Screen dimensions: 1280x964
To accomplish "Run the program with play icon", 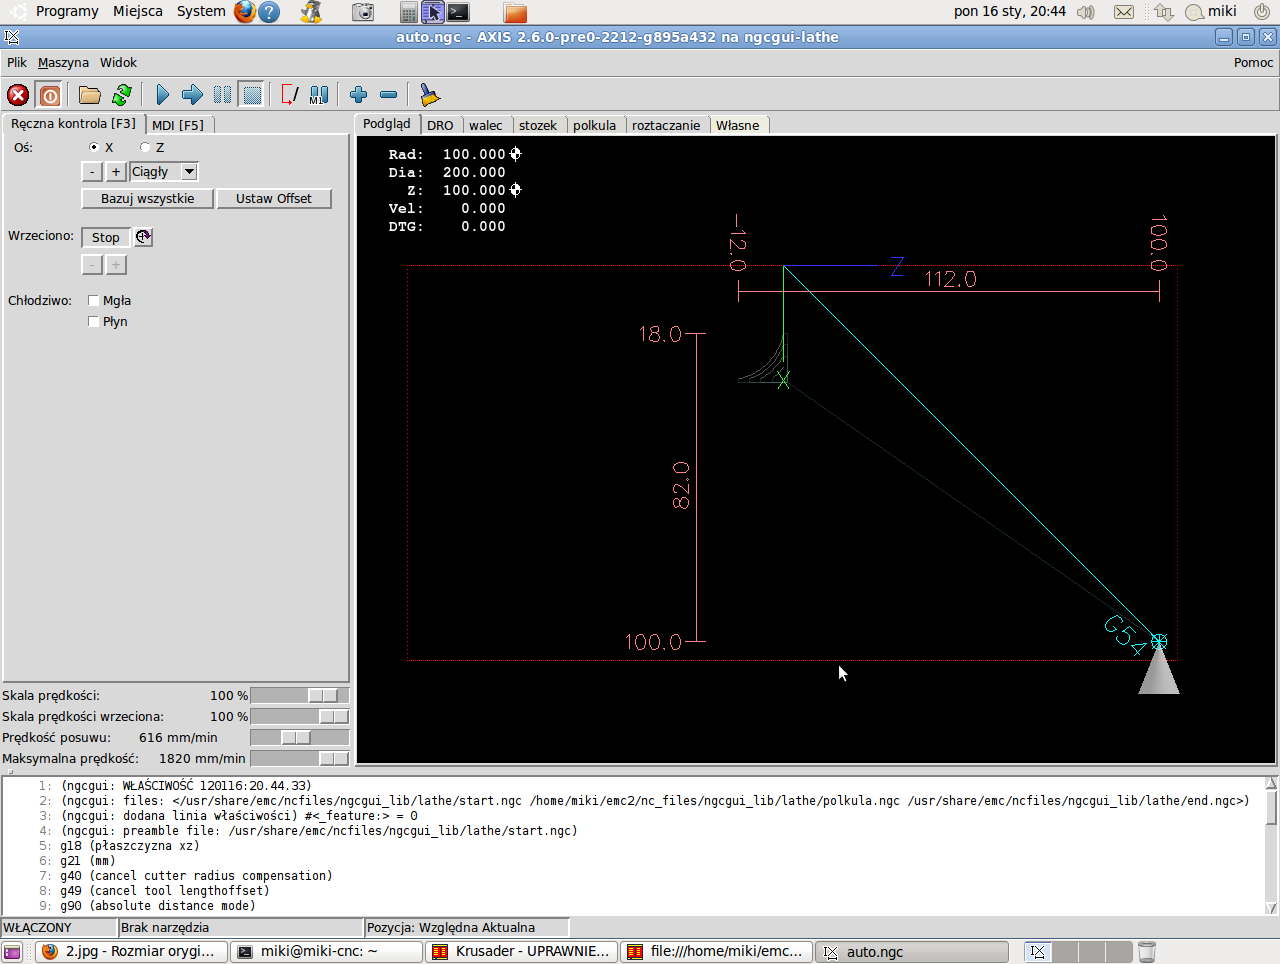I will click(162, 95).
